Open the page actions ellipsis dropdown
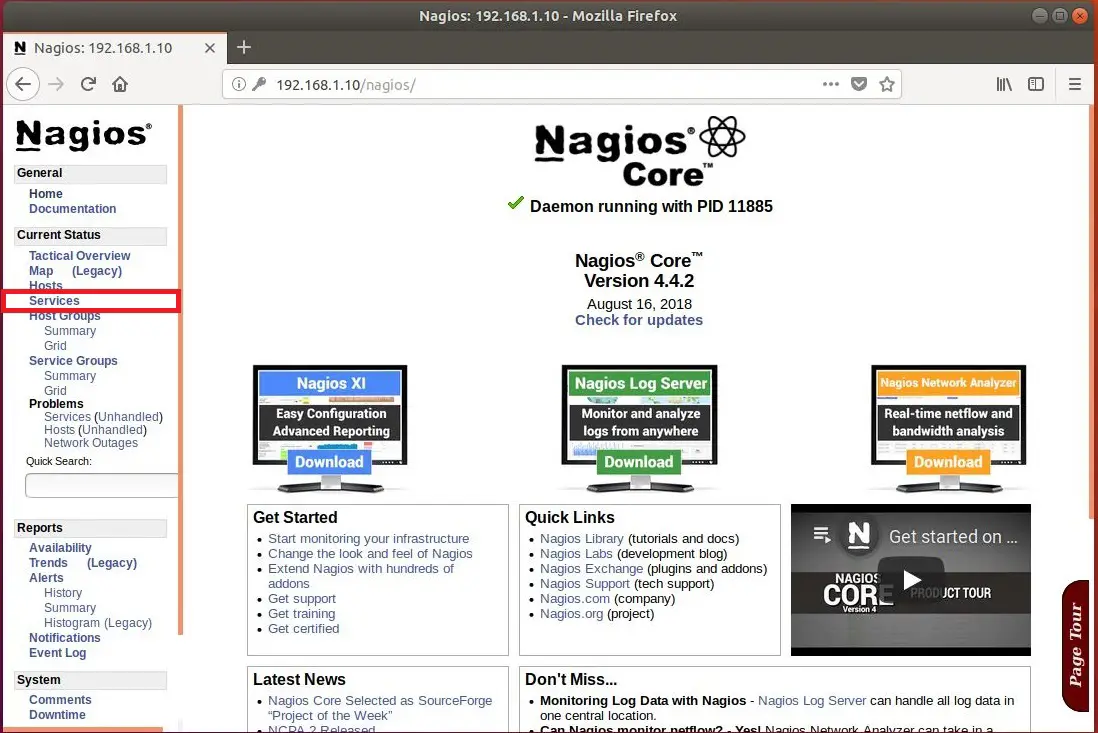Image resolution: width=1098 pixels, height=733 pixels. click(x=830, y=84)
